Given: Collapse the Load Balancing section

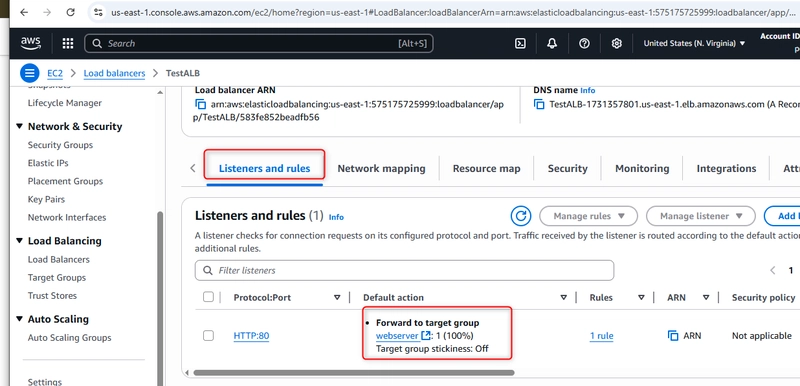Looking at the screenshot, I should (20, 241).
